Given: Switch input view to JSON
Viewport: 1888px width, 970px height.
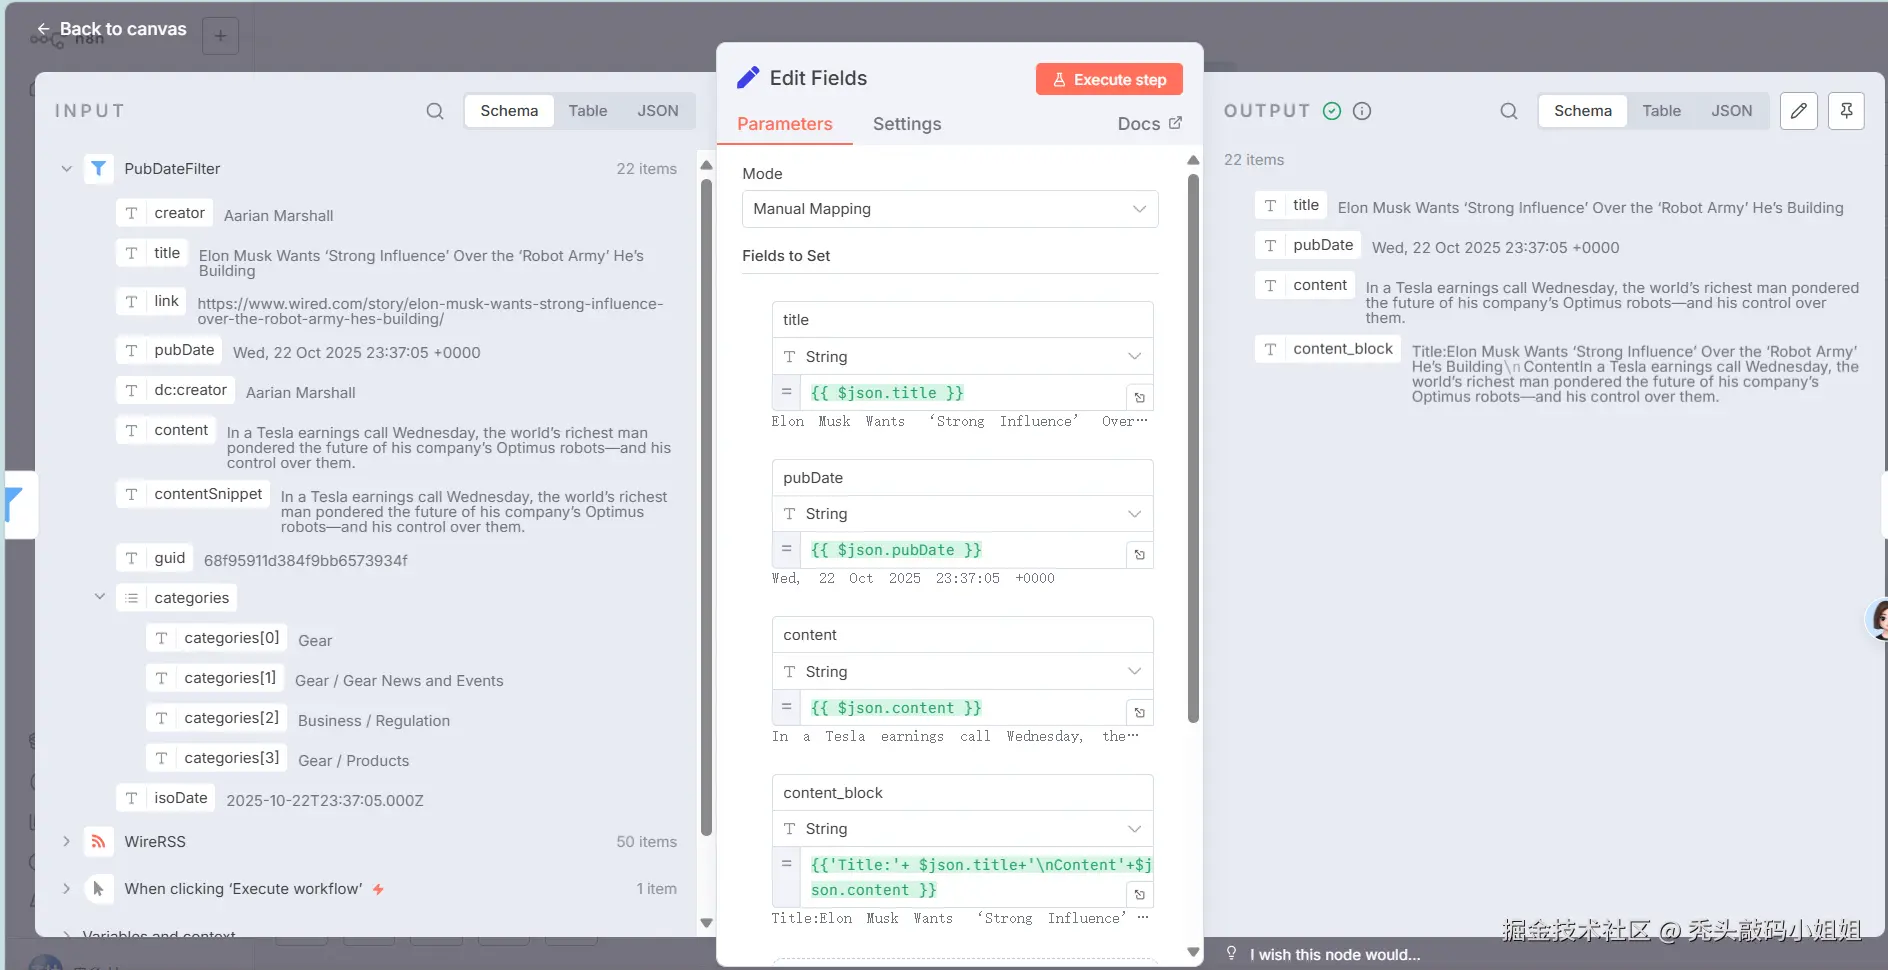Looking at the screenshot, I should (658, 111).
